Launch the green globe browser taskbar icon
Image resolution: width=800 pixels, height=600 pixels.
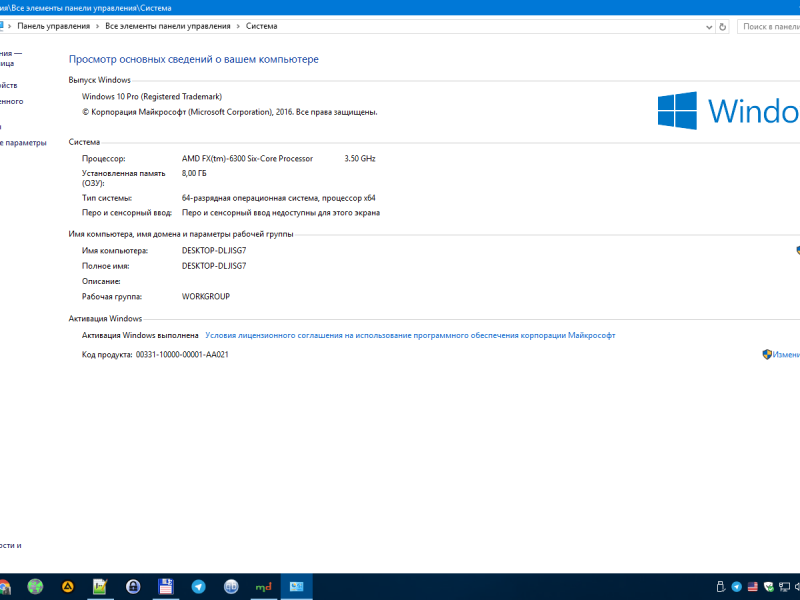(35, 587)
